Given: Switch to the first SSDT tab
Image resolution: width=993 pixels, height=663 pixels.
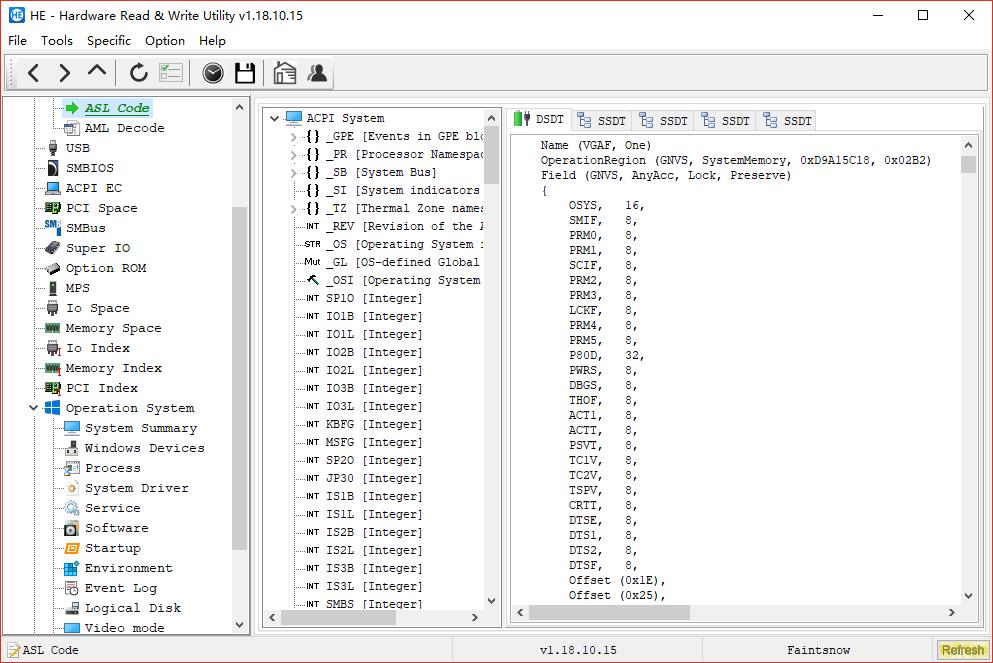Looking at the screenshot, I should (x=602, y=120).
